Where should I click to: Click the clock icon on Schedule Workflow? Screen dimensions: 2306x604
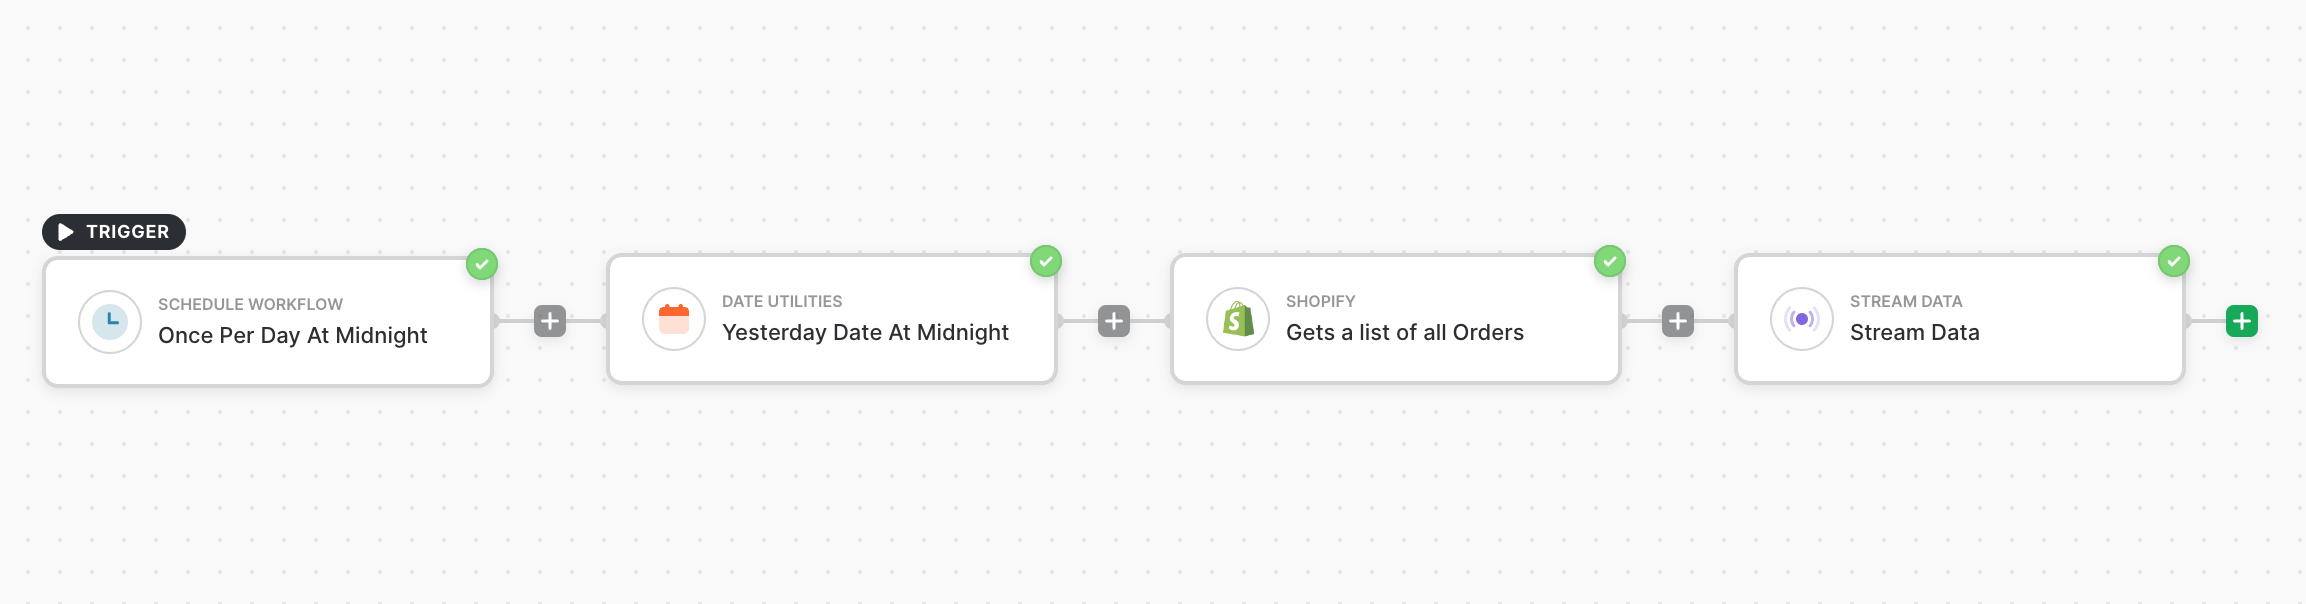[x=110, y=322]
